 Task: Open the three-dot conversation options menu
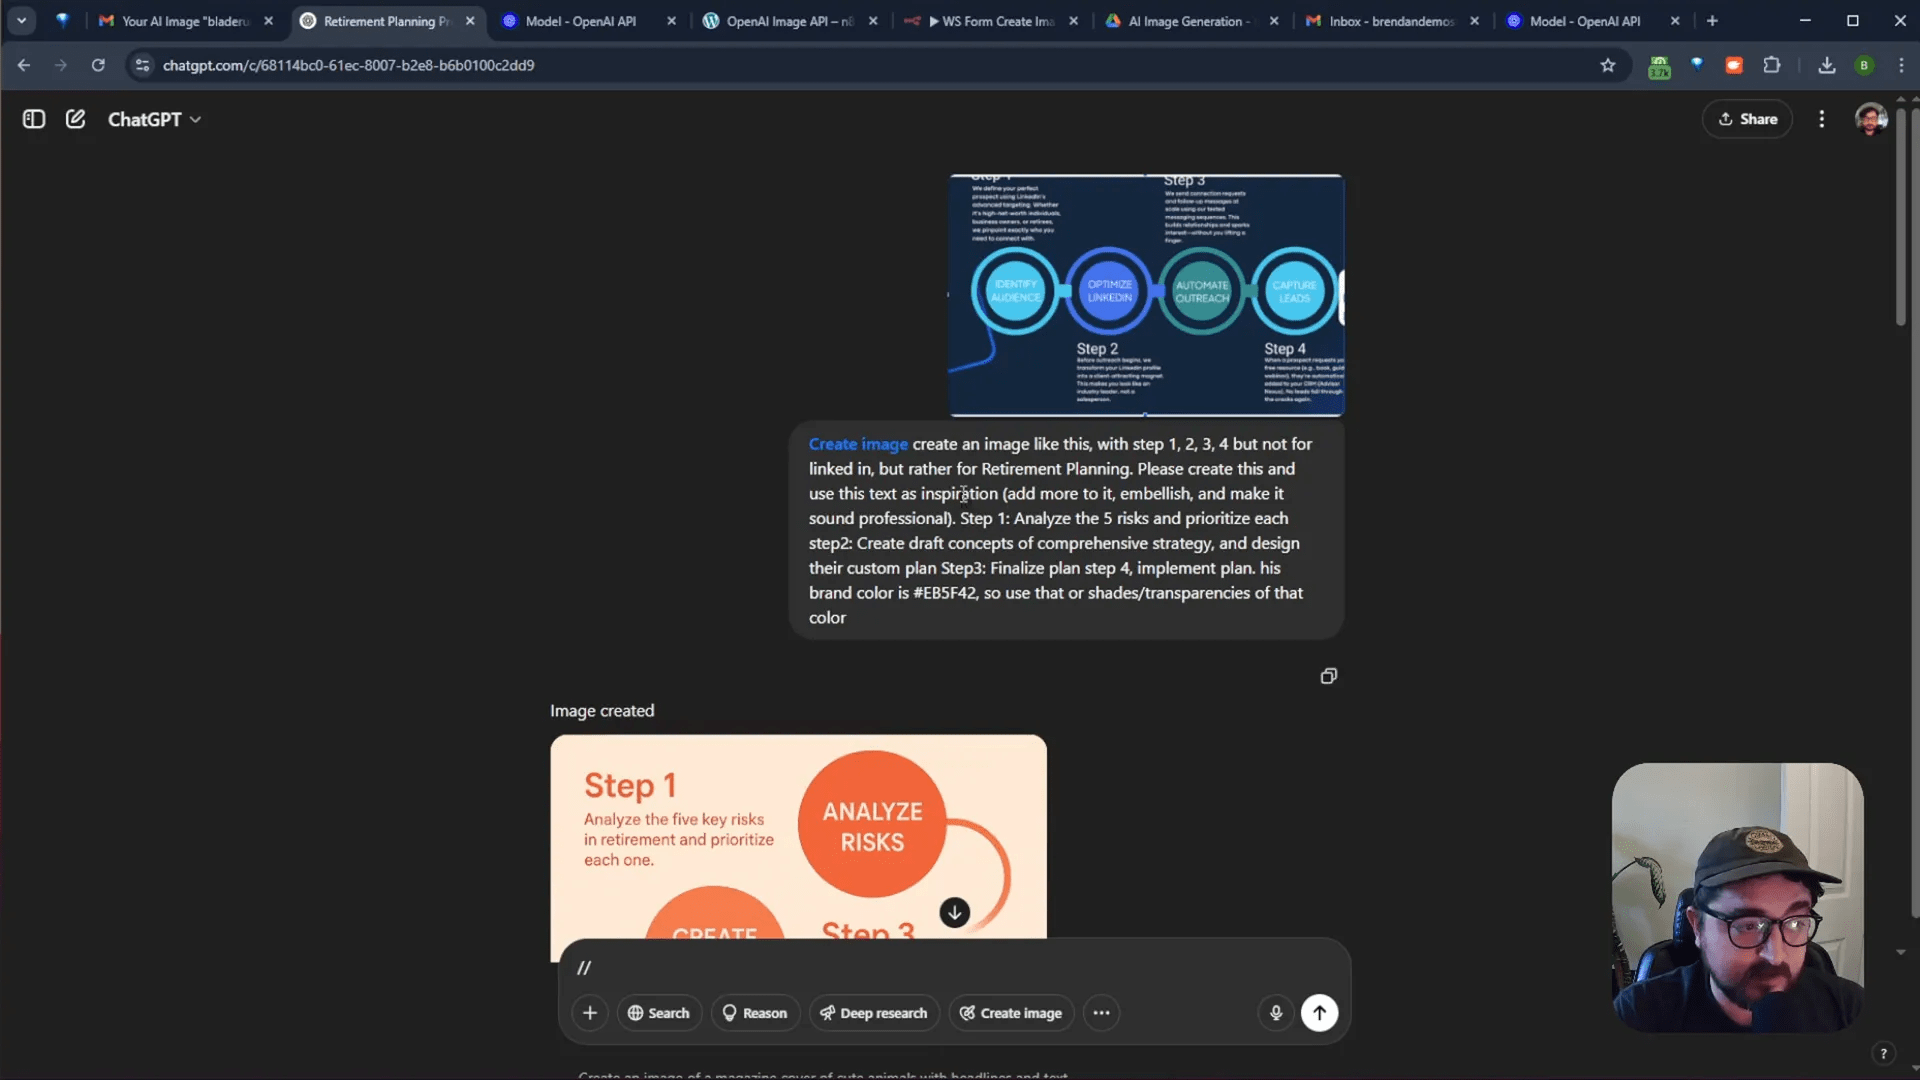[1822, 119]
